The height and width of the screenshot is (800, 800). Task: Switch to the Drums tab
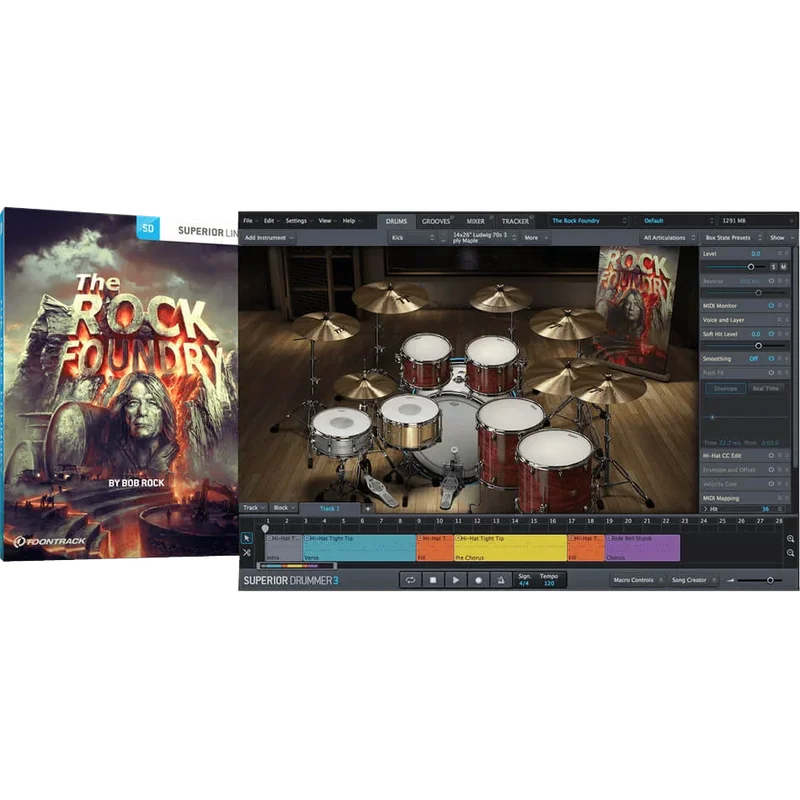pyautogui.click(x=396, y=221)
